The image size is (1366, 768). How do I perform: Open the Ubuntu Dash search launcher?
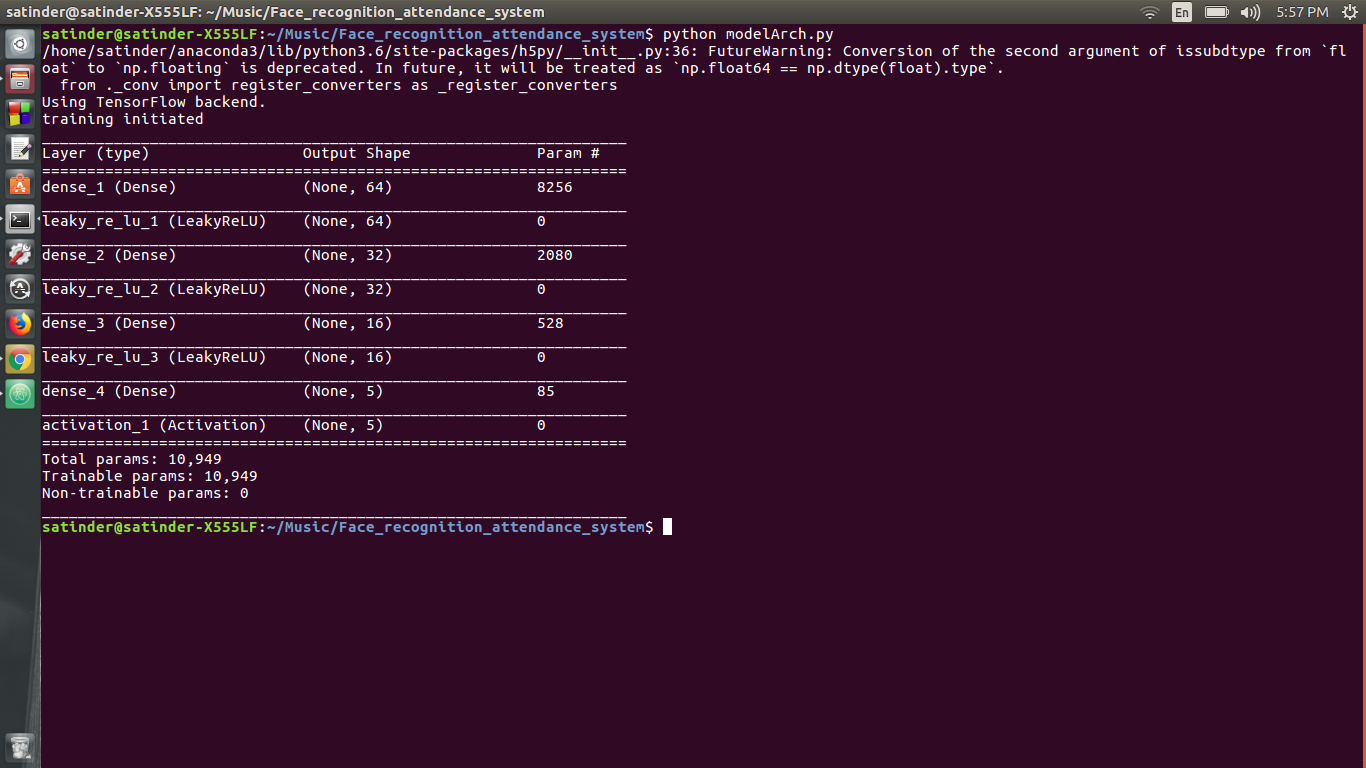(20, 44)
